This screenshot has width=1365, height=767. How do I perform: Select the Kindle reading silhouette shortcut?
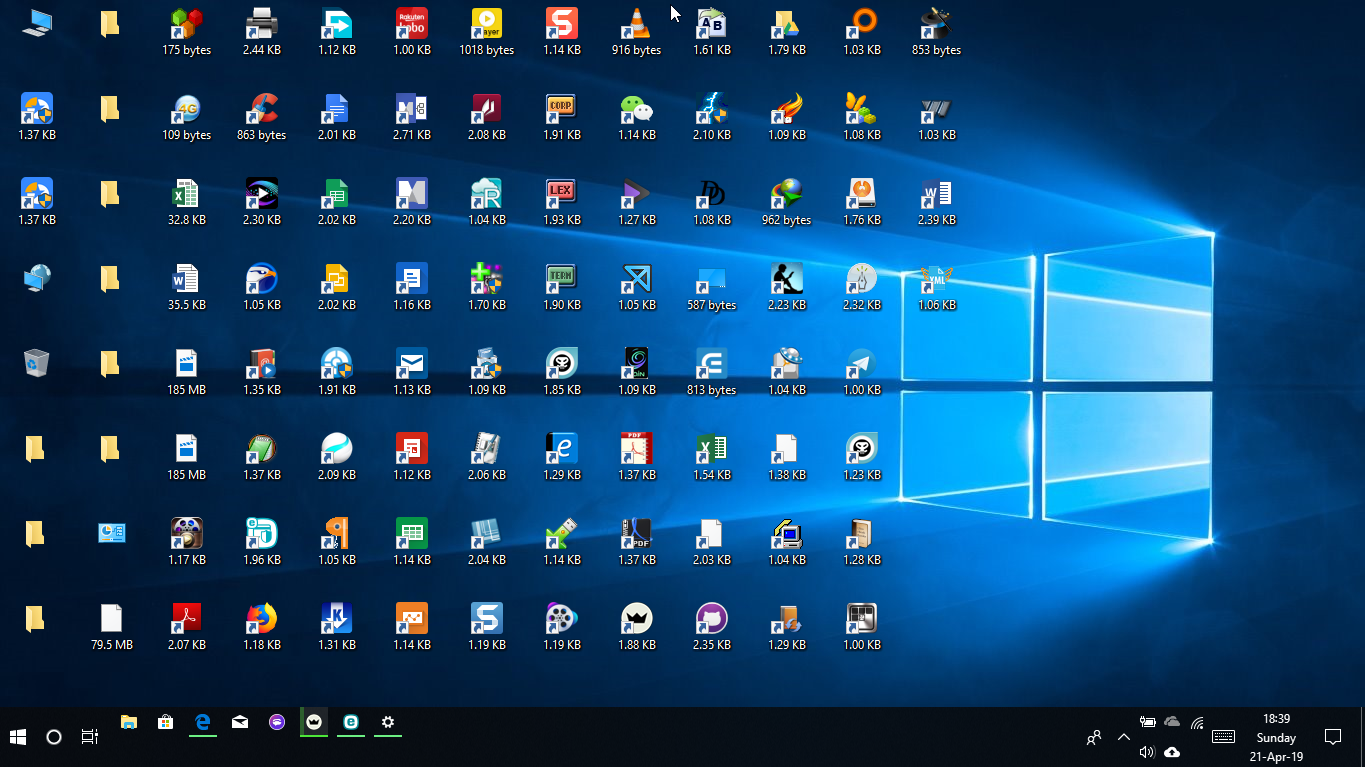tap(786, 278)
